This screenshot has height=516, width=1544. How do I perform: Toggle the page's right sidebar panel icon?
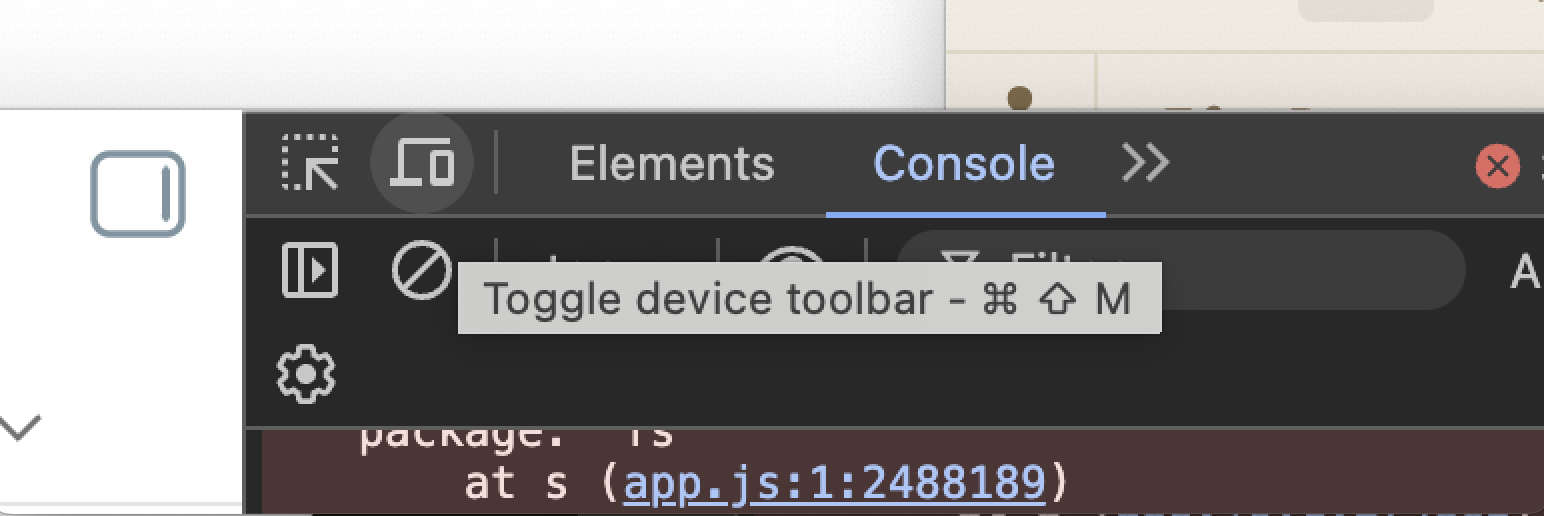pyautogui.click(x=138, y=193)
